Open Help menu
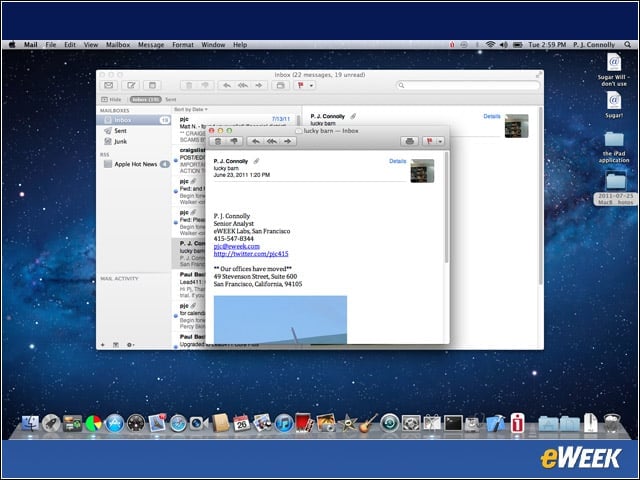This screenshot has height=480, width=640. coord(240,45)
